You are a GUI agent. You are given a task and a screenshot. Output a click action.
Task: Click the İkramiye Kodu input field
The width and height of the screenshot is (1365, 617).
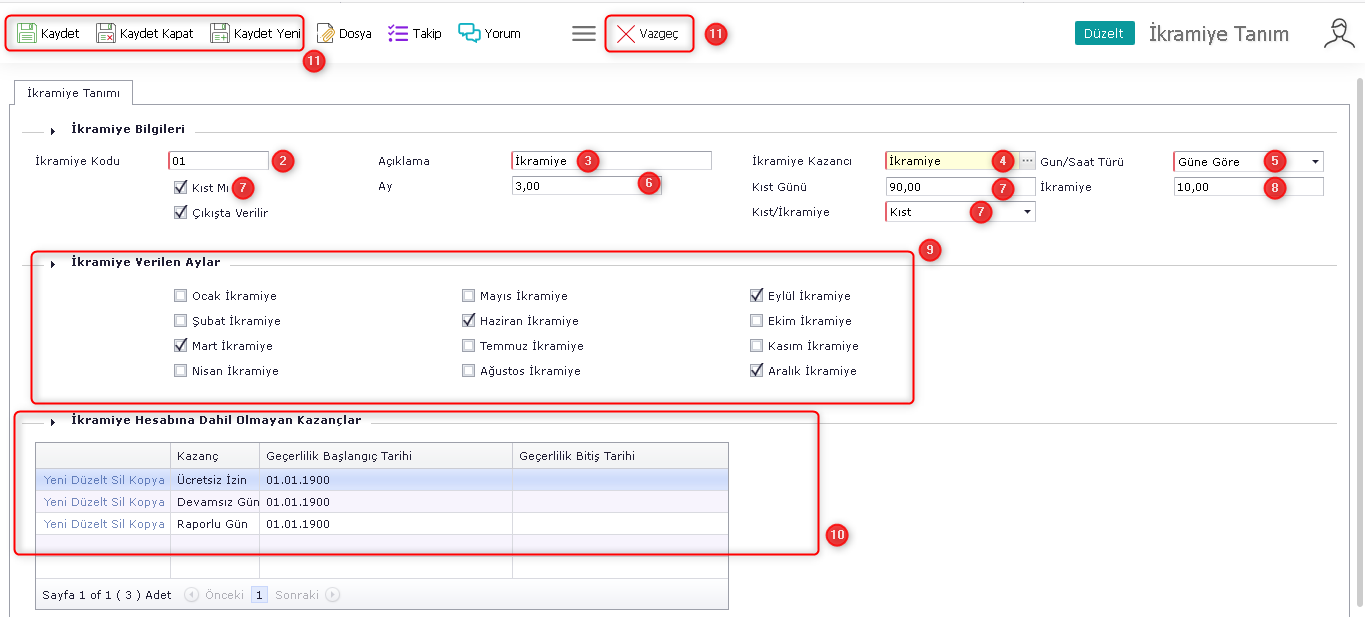(x=218, y=161)
